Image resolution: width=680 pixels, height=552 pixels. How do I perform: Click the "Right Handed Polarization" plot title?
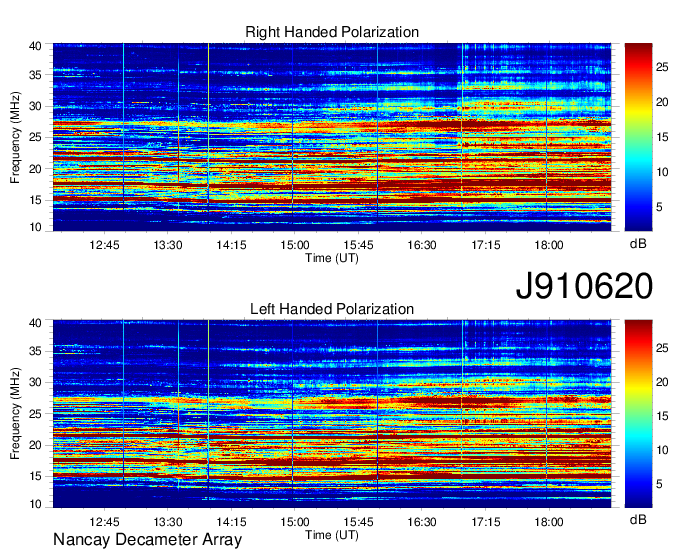[x=332, y=32]
